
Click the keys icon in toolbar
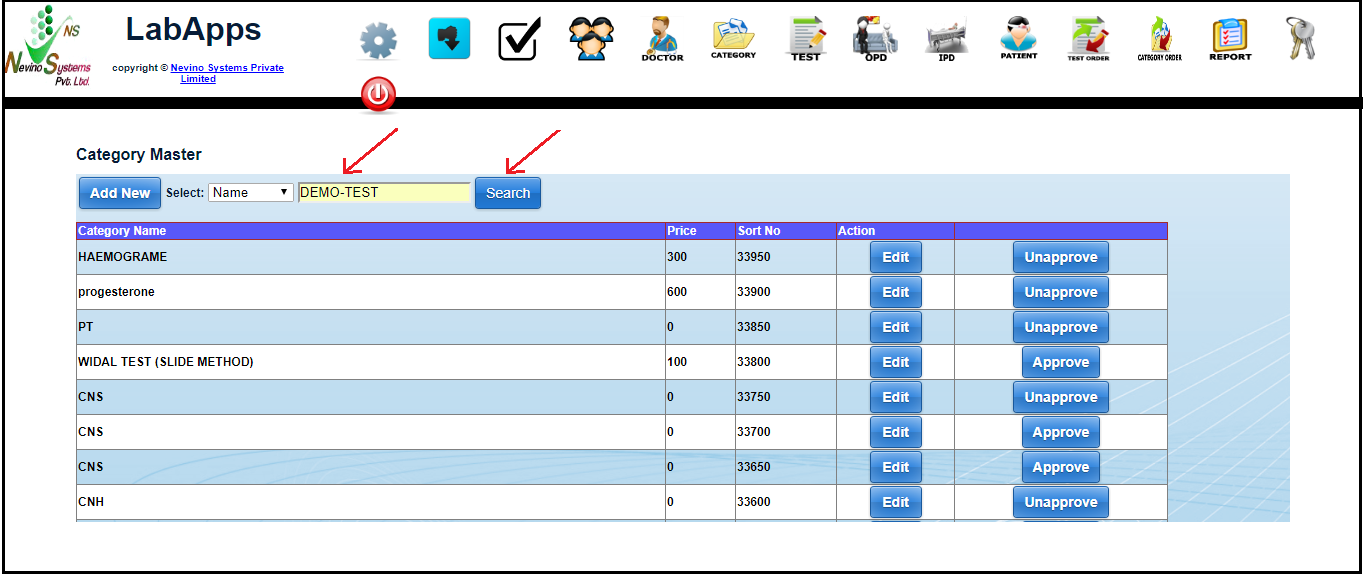pos(1300,39)
